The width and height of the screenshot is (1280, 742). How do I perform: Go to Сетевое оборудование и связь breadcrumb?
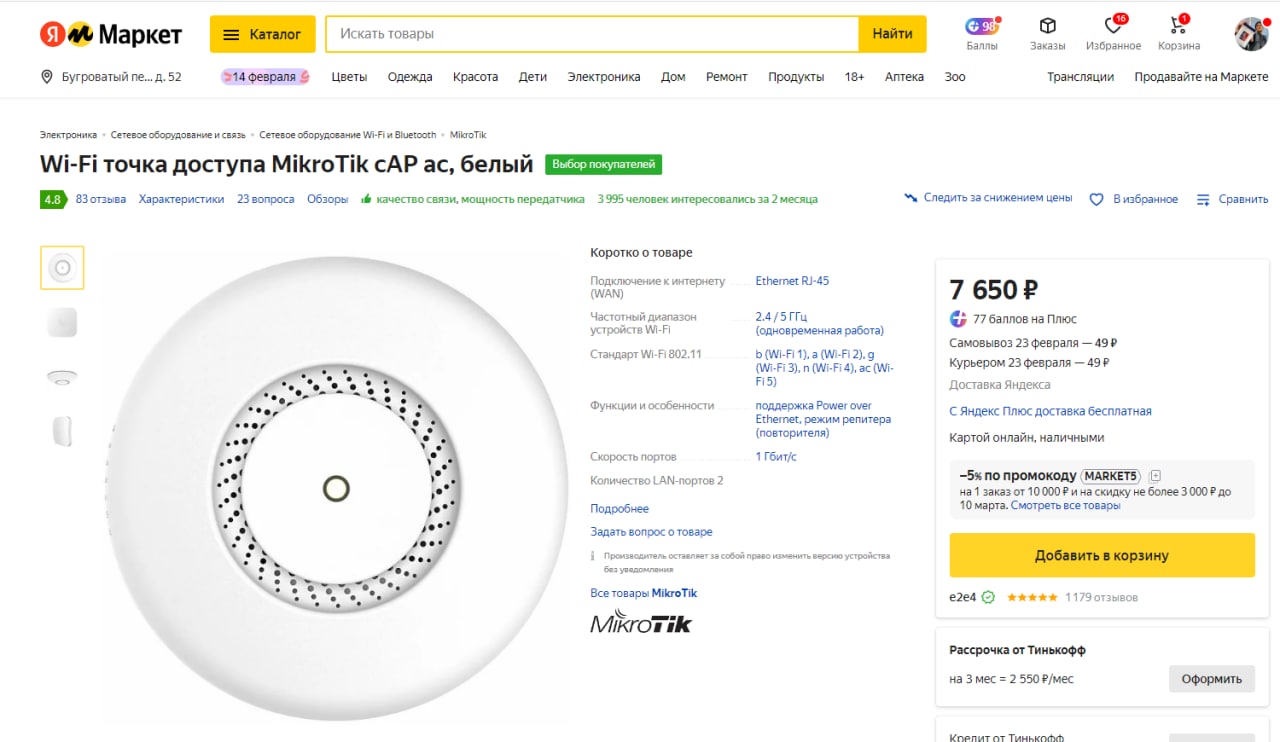click(x=179, y=135)
